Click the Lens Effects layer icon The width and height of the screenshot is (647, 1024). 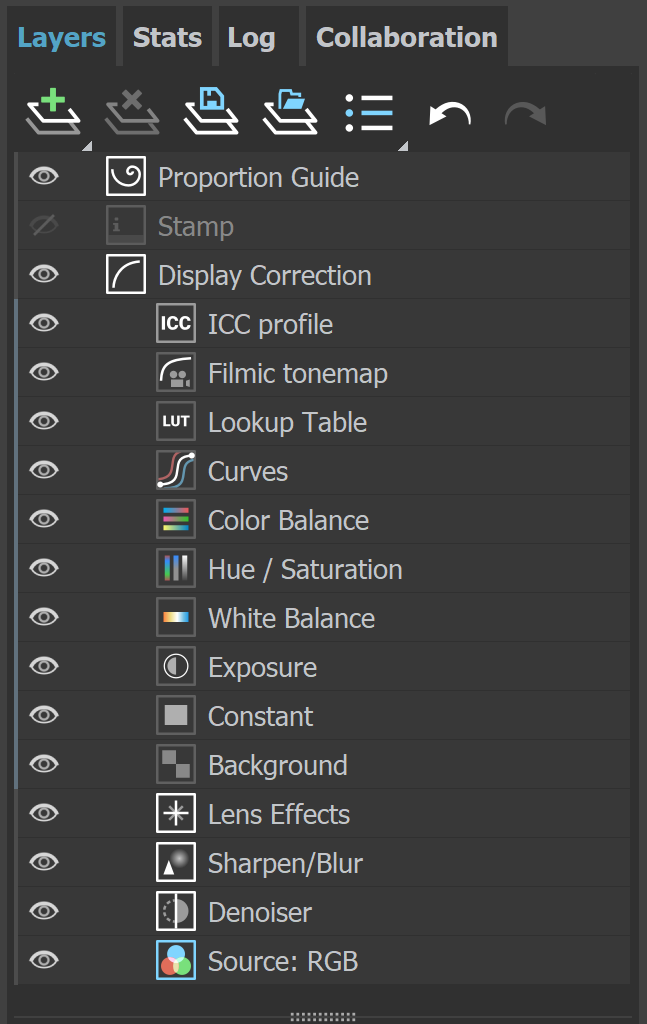[175, 813]
